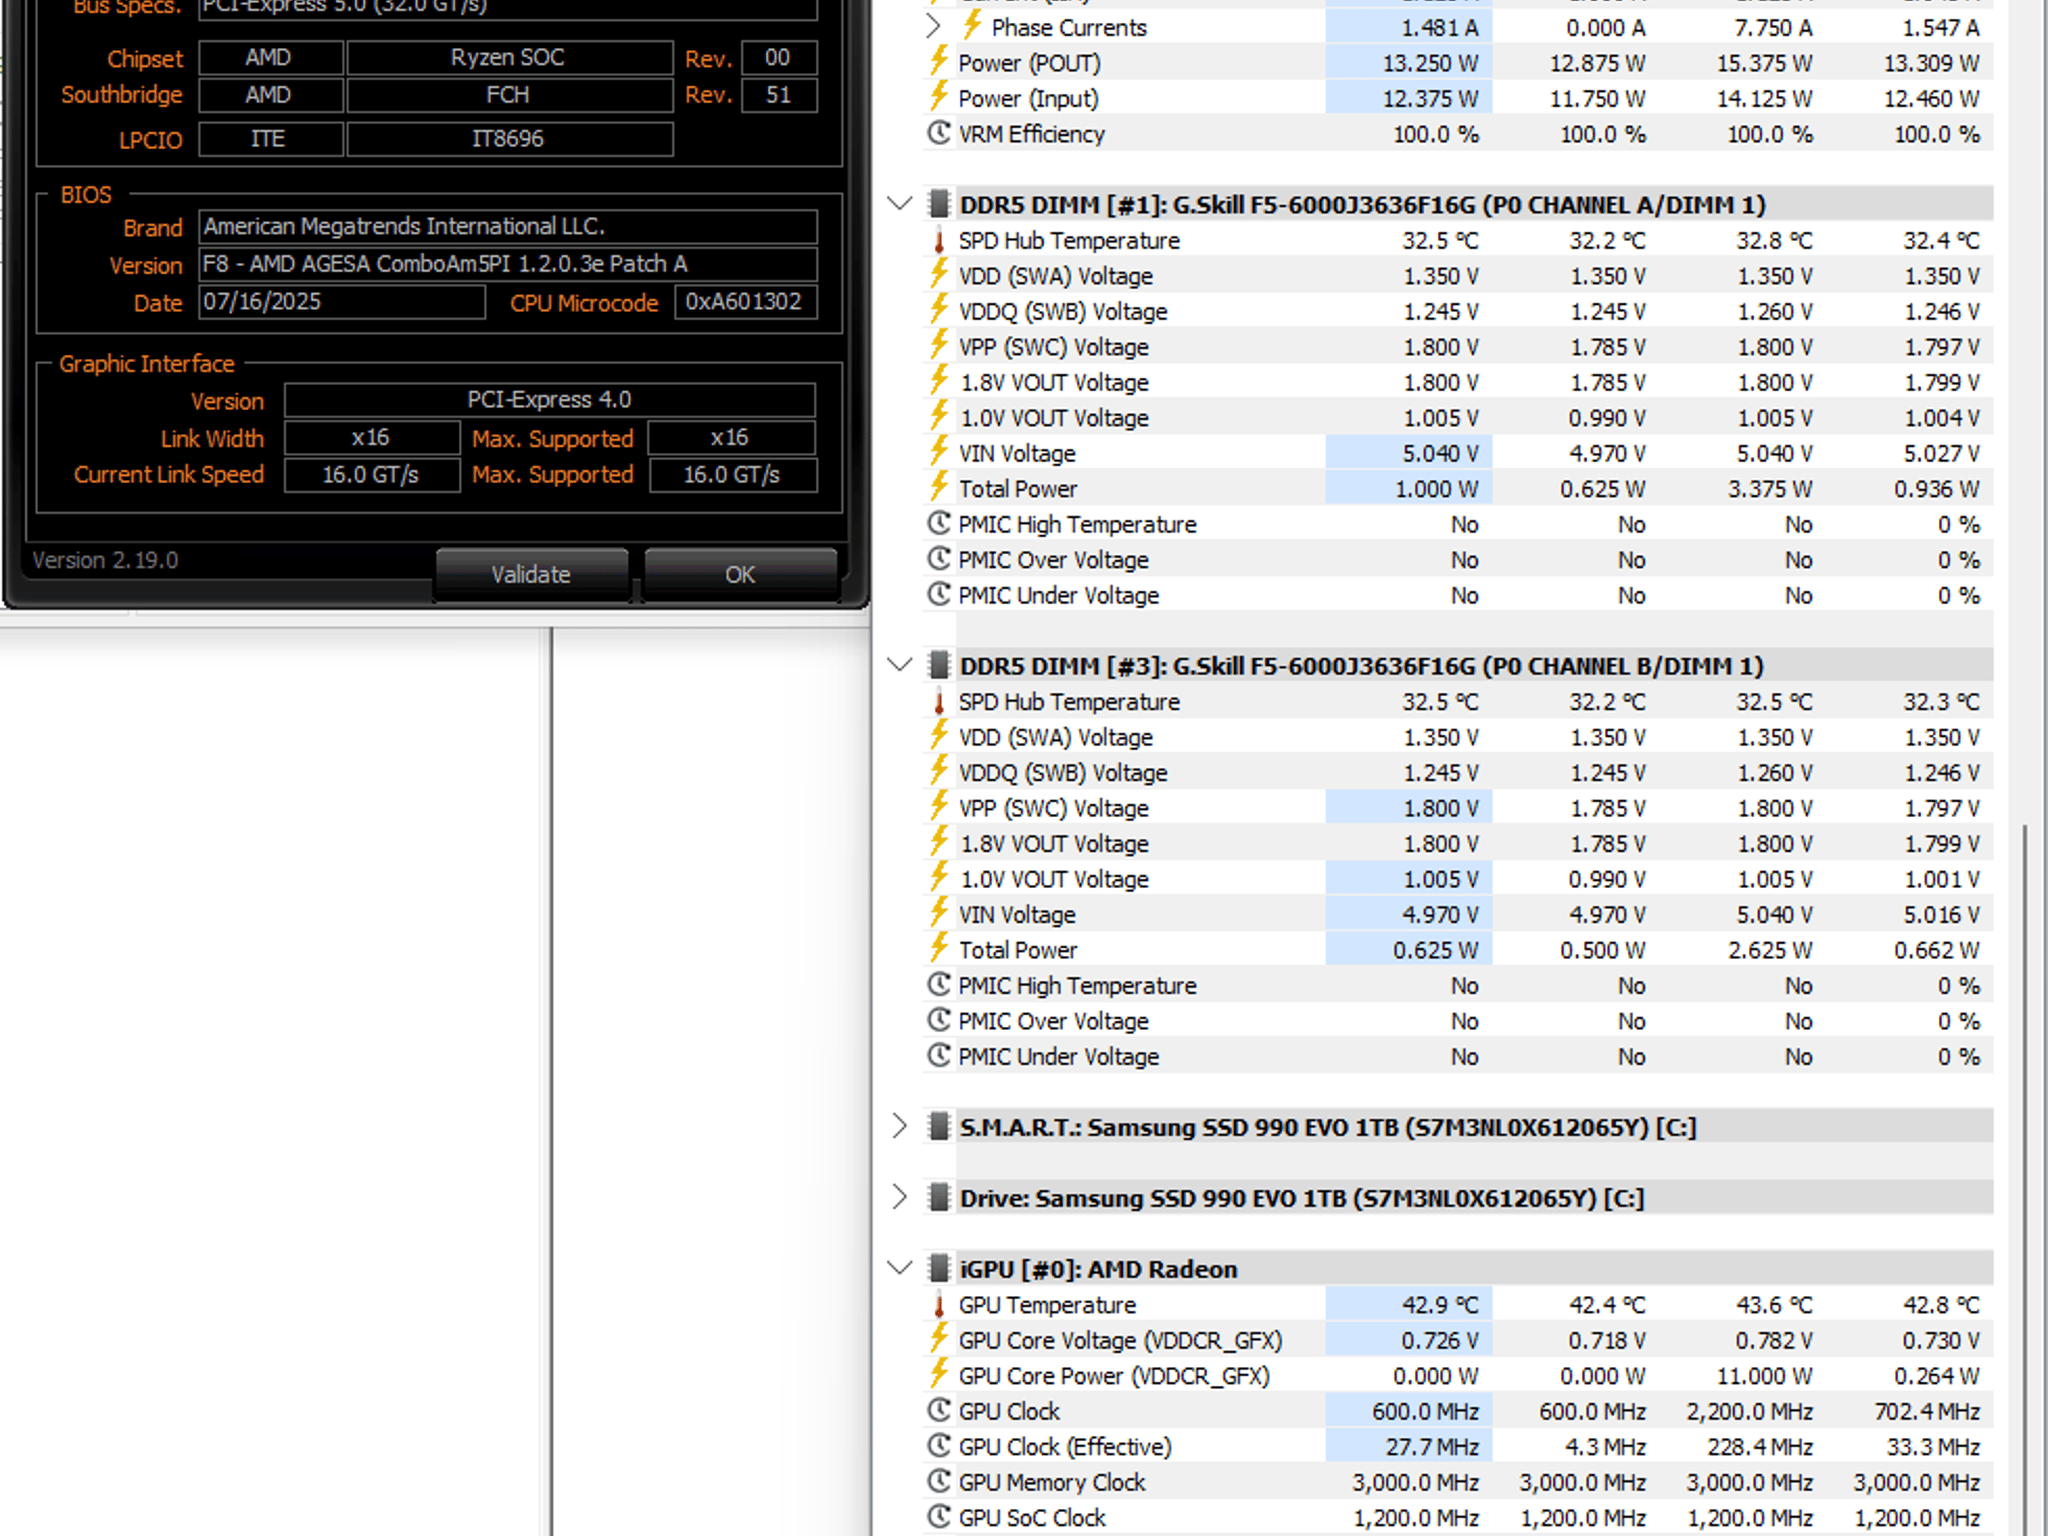Select the Max. Supported link speed 16.0 GT/s field
The height and width of the screenshot is (1536, 2048).
[x=732, y=475]
